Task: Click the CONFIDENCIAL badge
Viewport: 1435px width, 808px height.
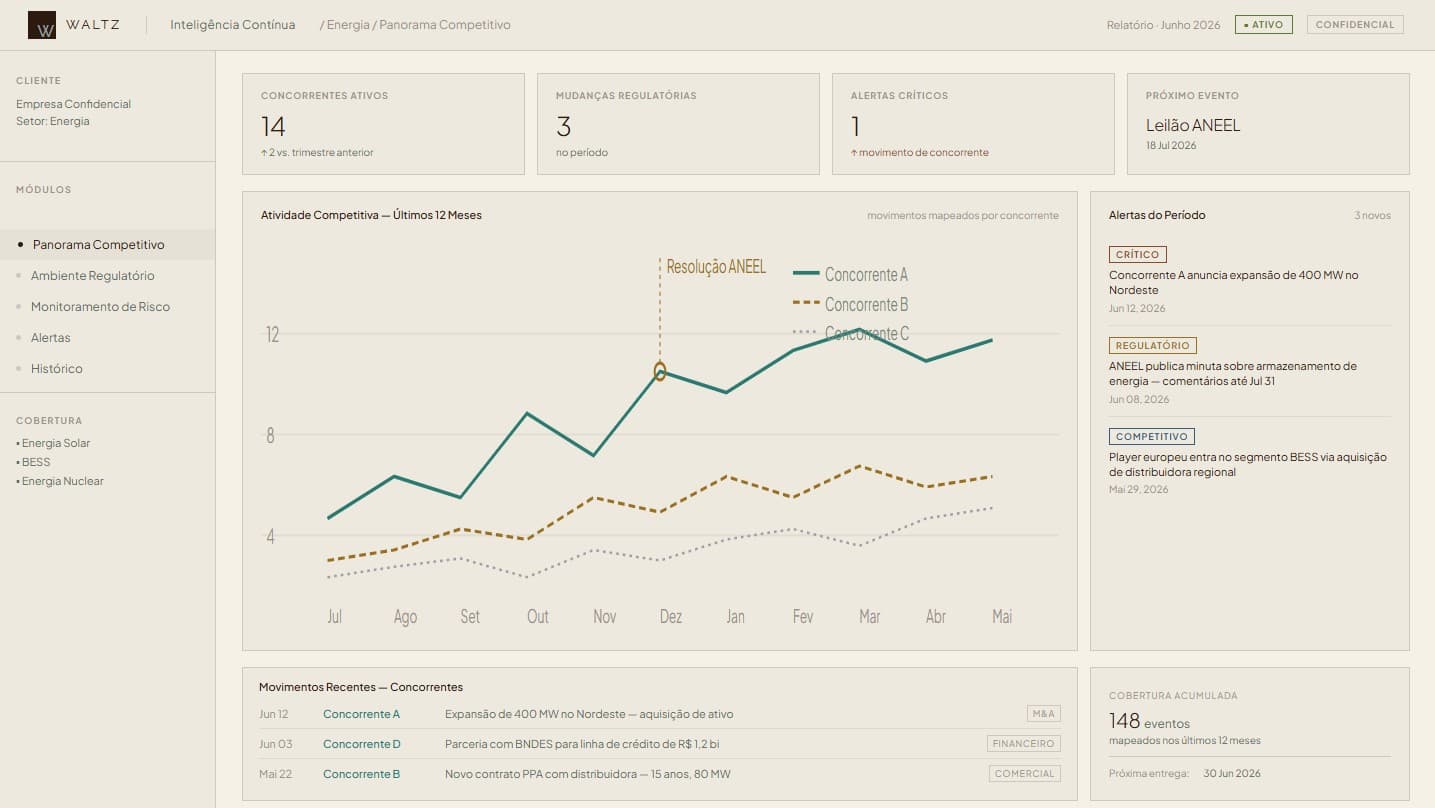Action: click(1355, 25)
